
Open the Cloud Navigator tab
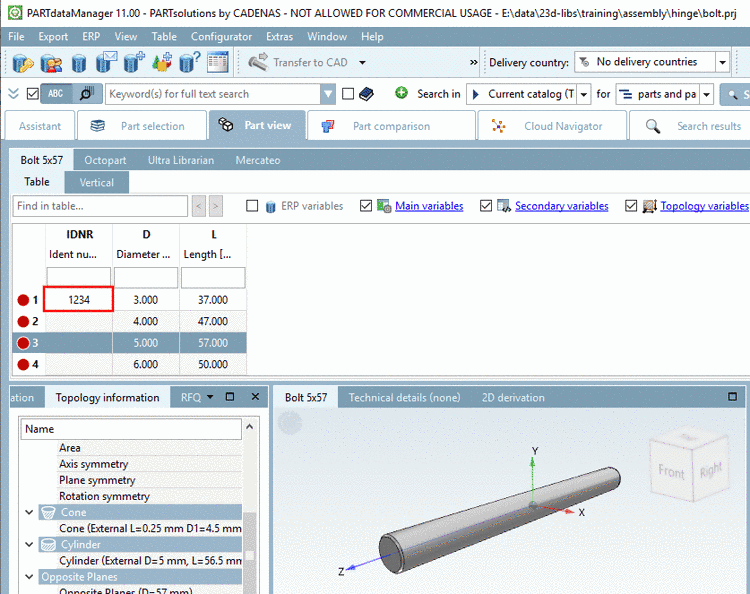[552, 126]
